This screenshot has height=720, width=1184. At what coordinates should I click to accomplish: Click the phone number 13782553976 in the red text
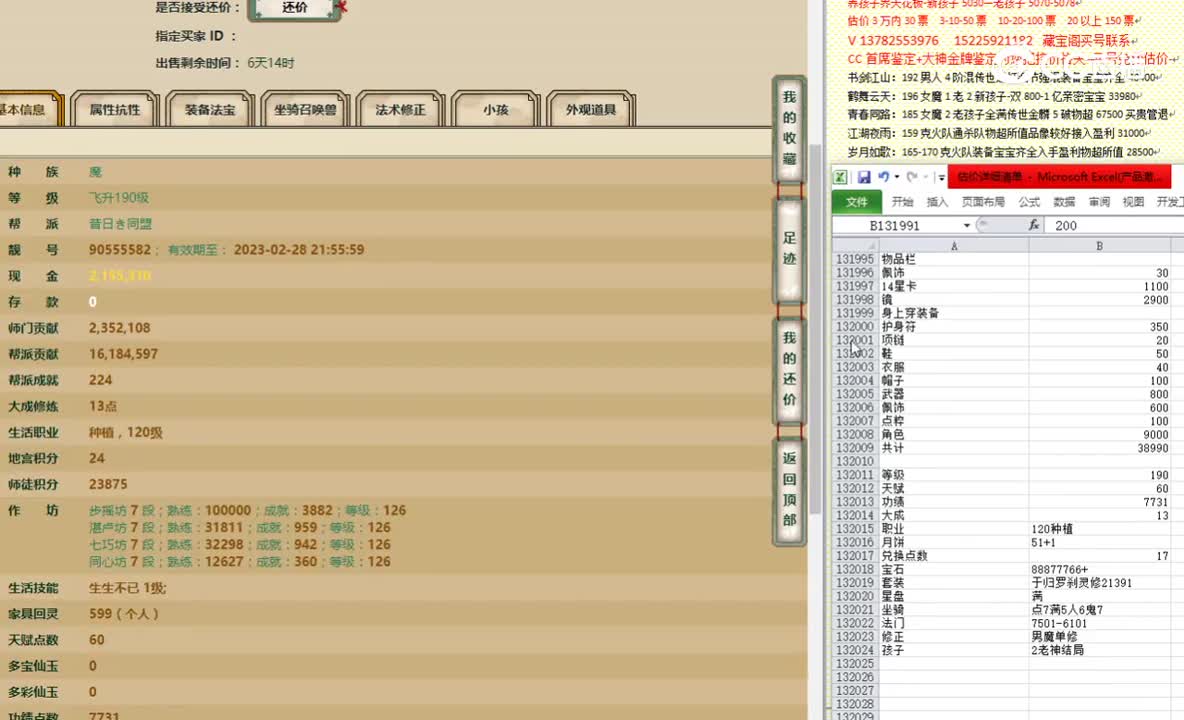coord(899,41)
